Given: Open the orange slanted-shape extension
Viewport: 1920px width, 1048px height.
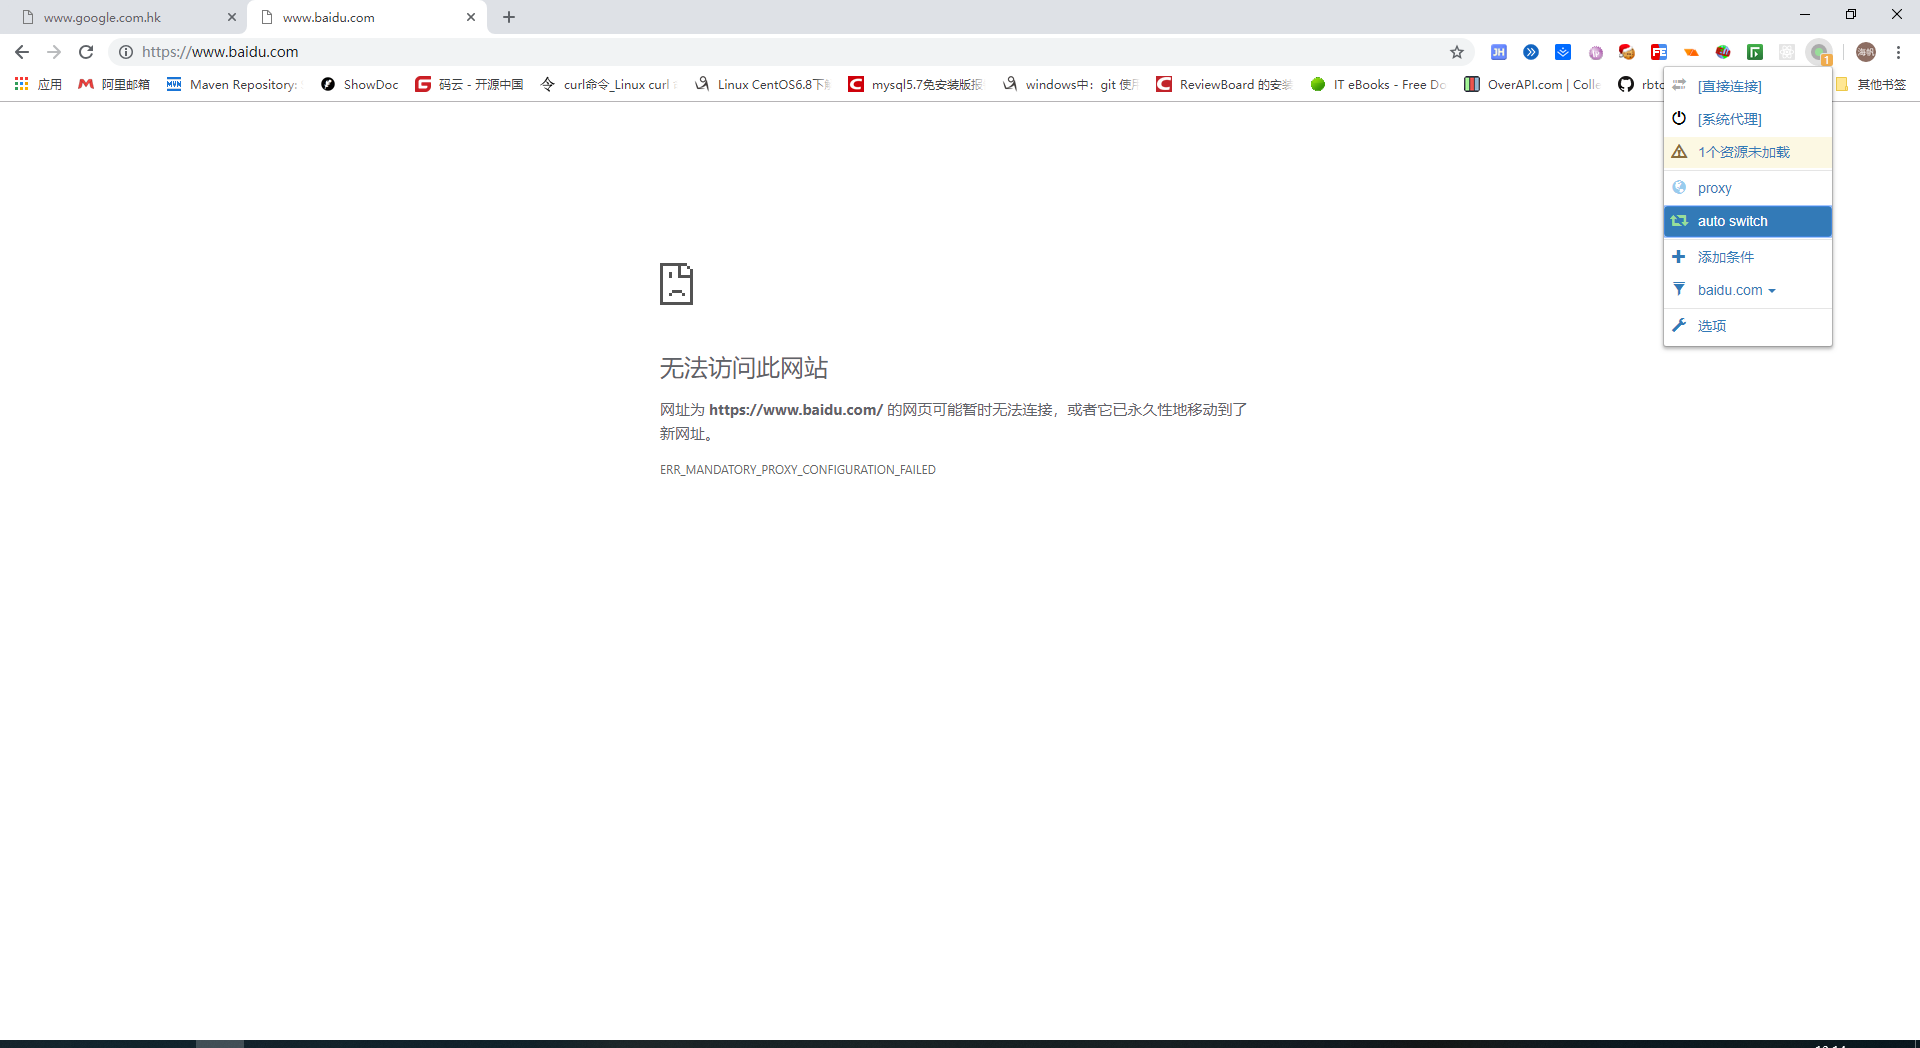Looking at the screenshot, I should pos(1691,52).
